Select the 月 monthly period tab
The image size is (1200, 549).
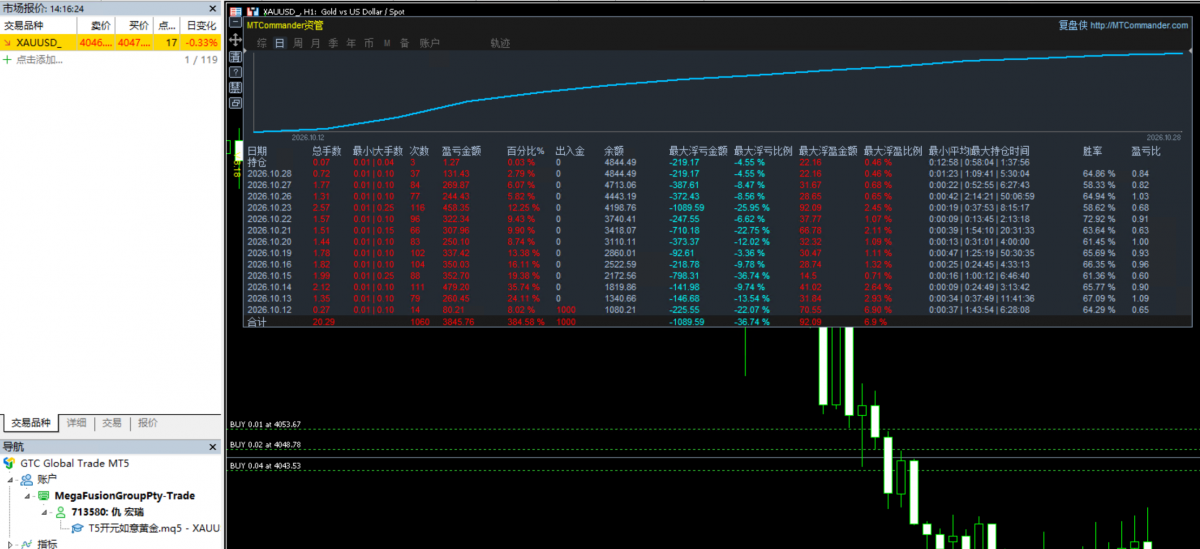[315, 43]
